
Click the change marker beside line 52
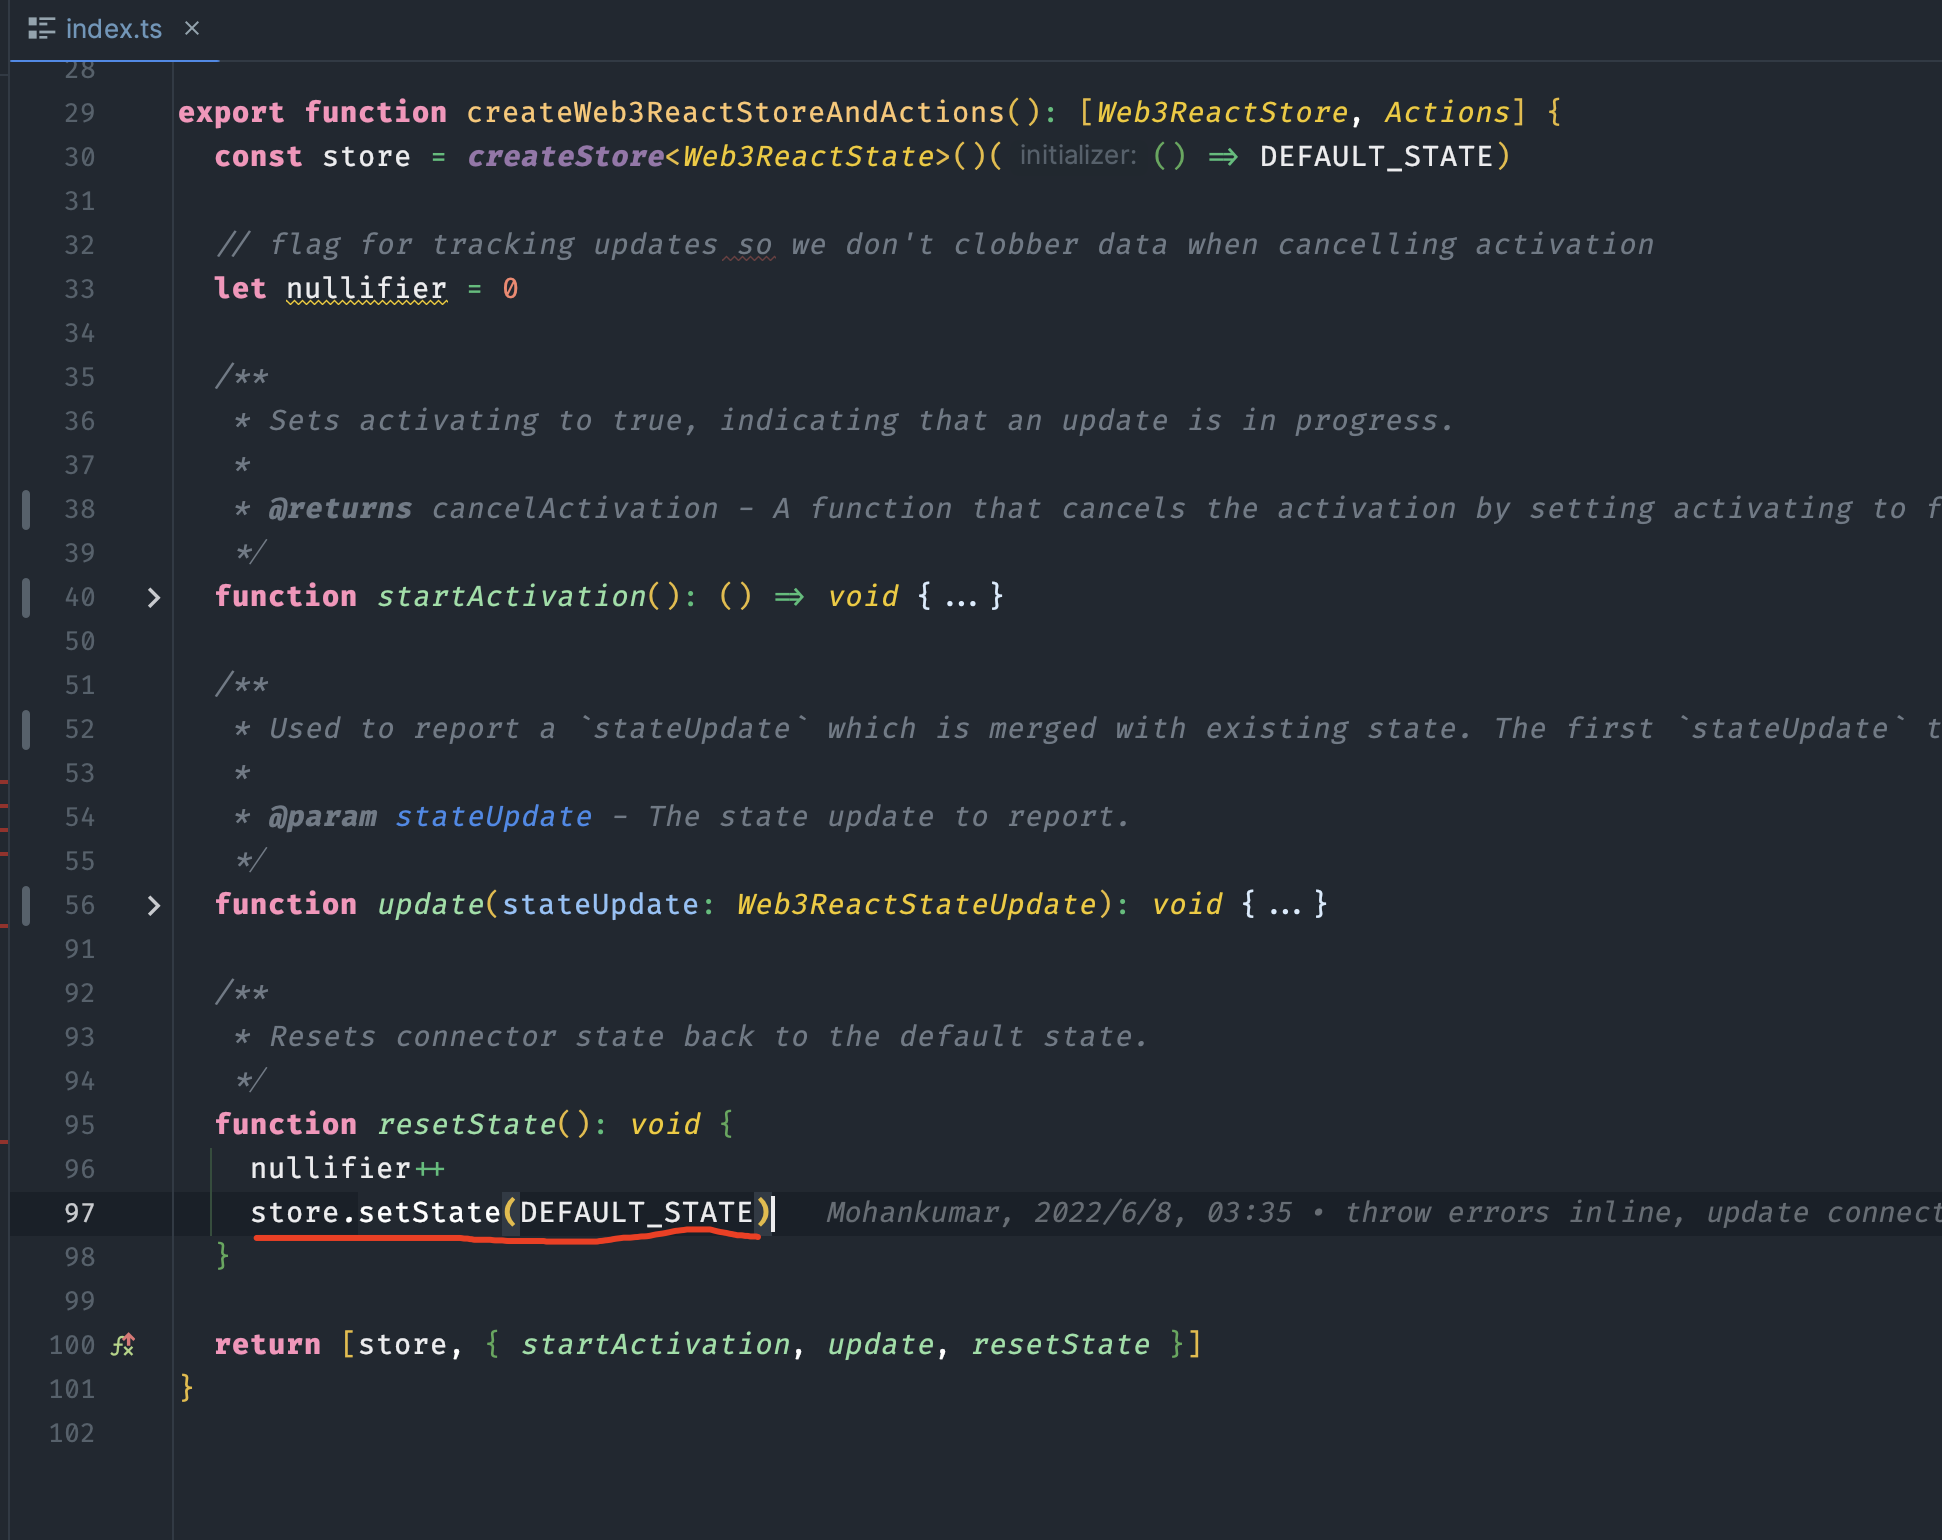(x=26, y=729)
